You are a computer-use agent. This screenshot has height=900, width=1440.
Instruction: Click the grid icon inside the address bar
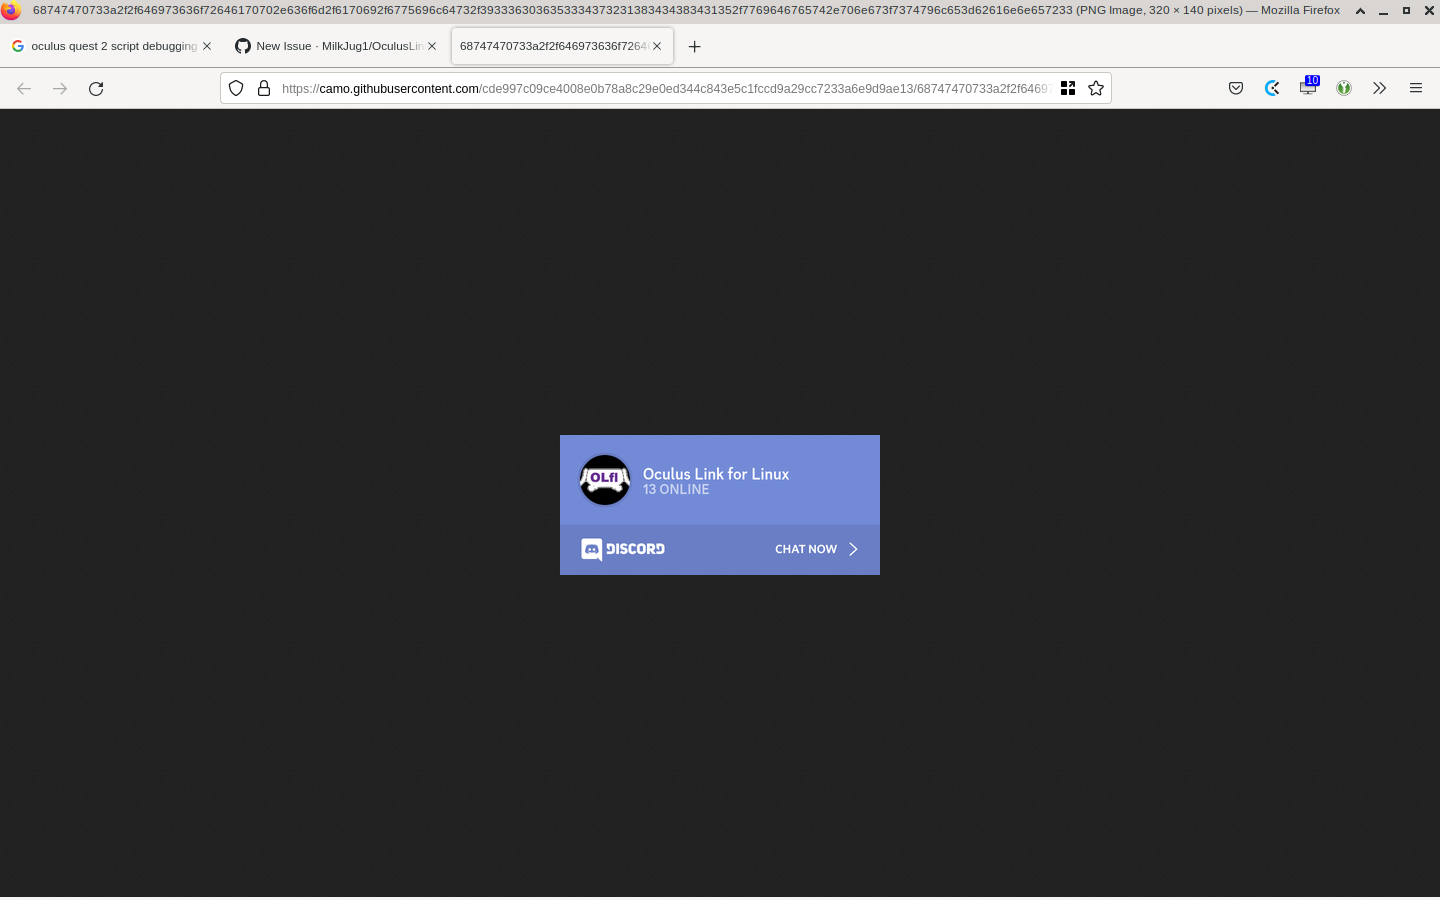(1068, 88)
